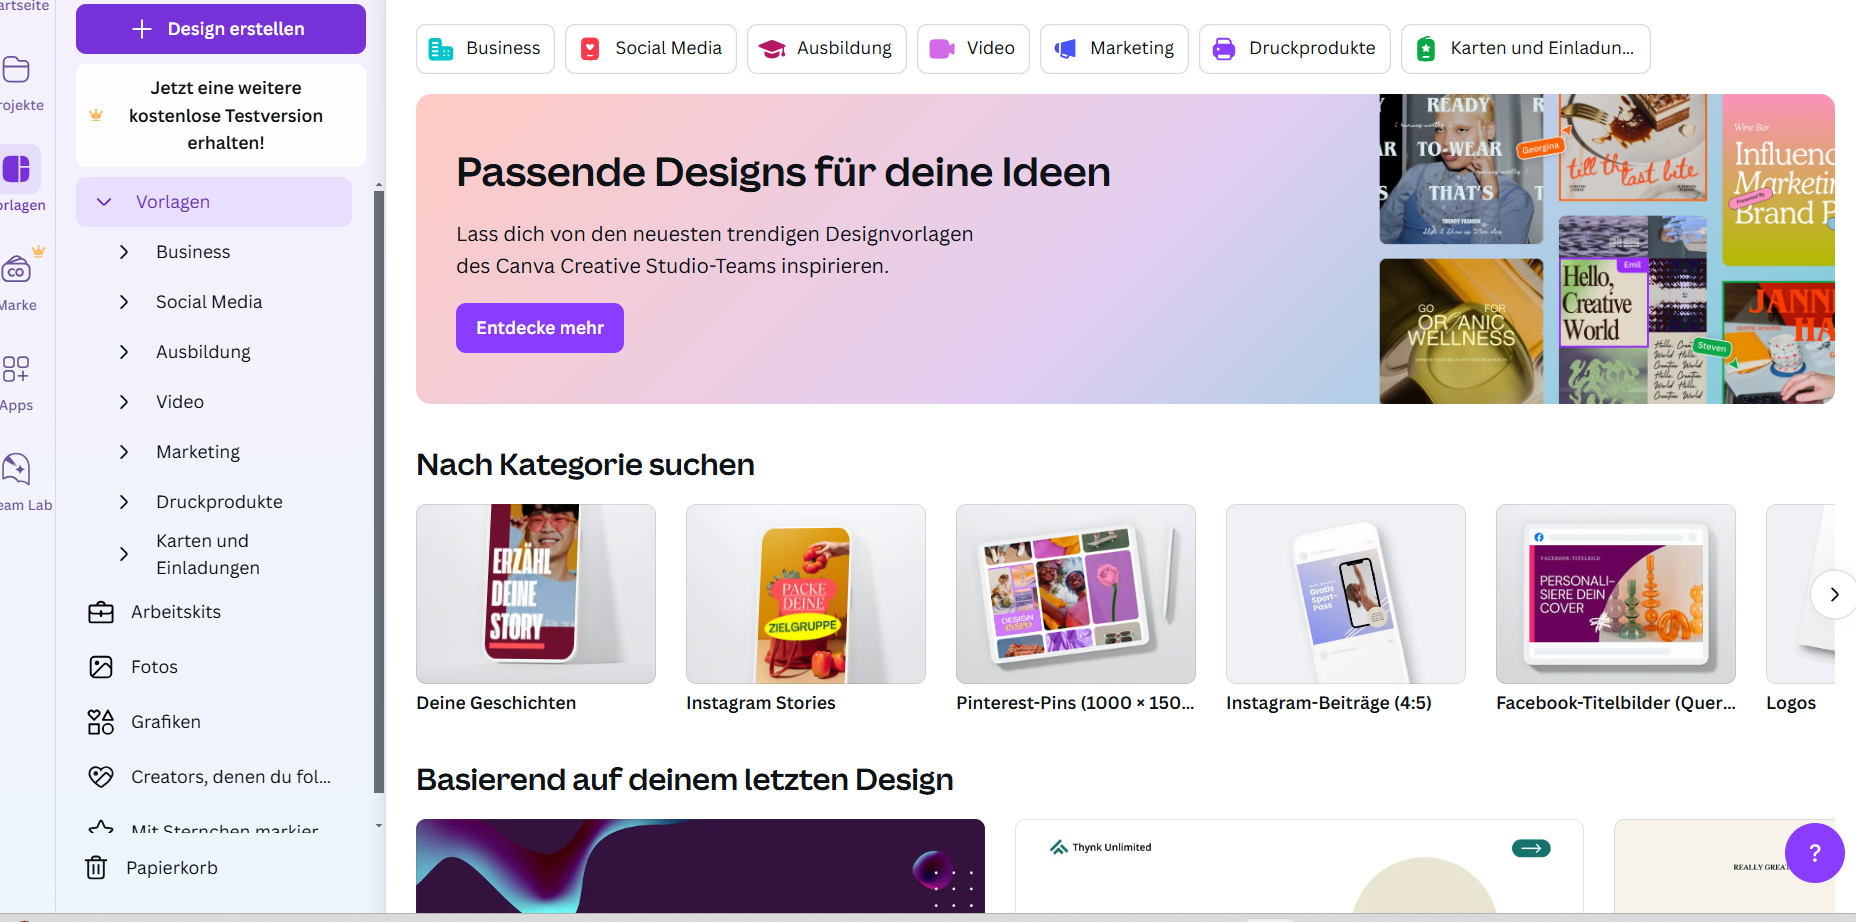This screenshot has width=1856, height=922.
Task: Expand the Druckprodukte subcategory
Action: pos(124,502)
